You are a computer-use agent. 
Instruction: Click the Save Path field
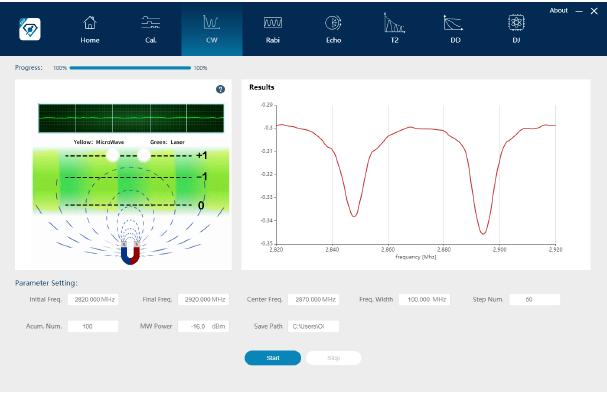(313, 326)
